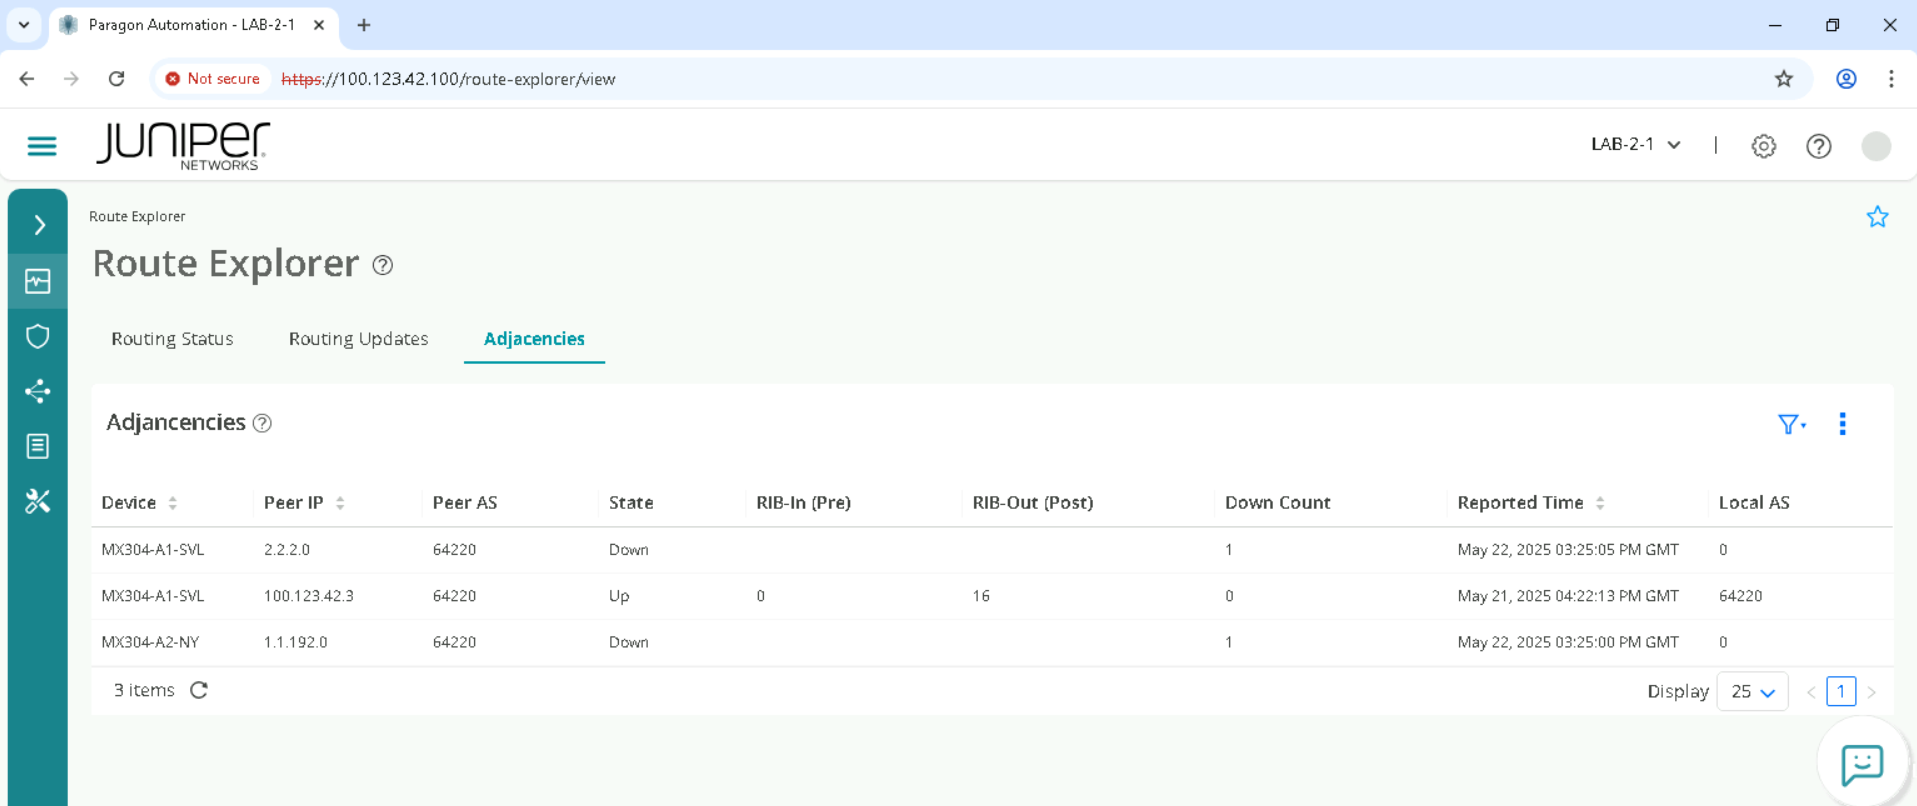1917x806 pixels.
Task: Open the LAB-2-1 organization dropdown
Action: 1635,145
